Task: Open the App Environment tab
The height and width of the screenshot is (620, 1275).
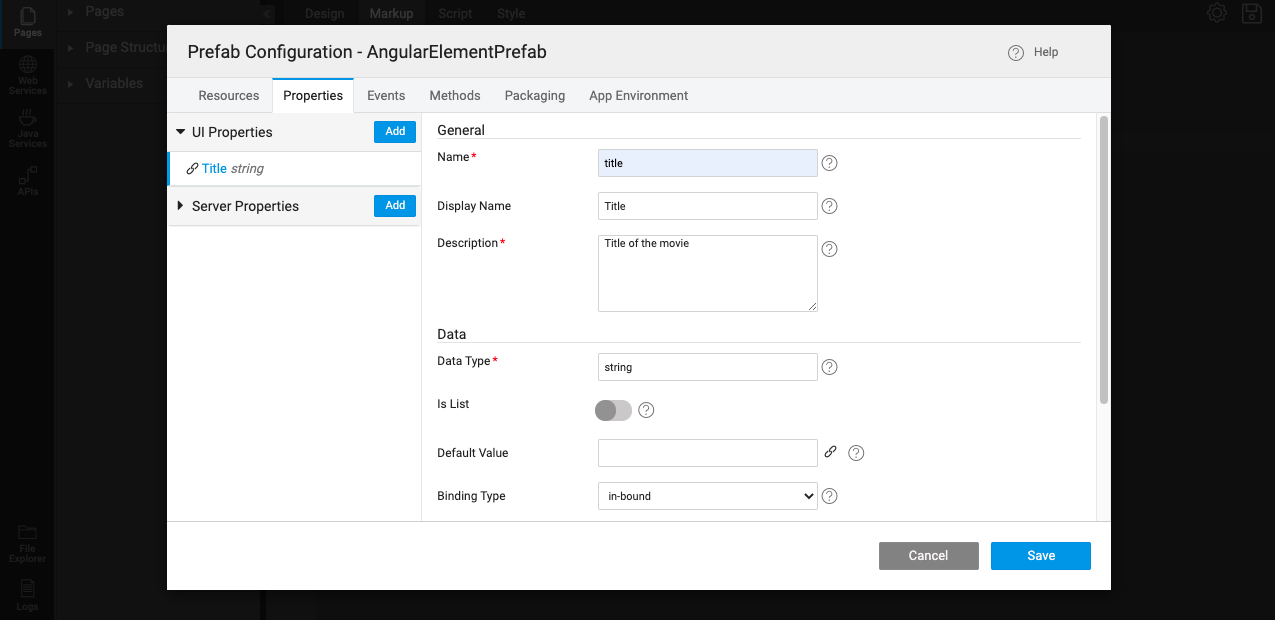Action: (x=638, y=96)
